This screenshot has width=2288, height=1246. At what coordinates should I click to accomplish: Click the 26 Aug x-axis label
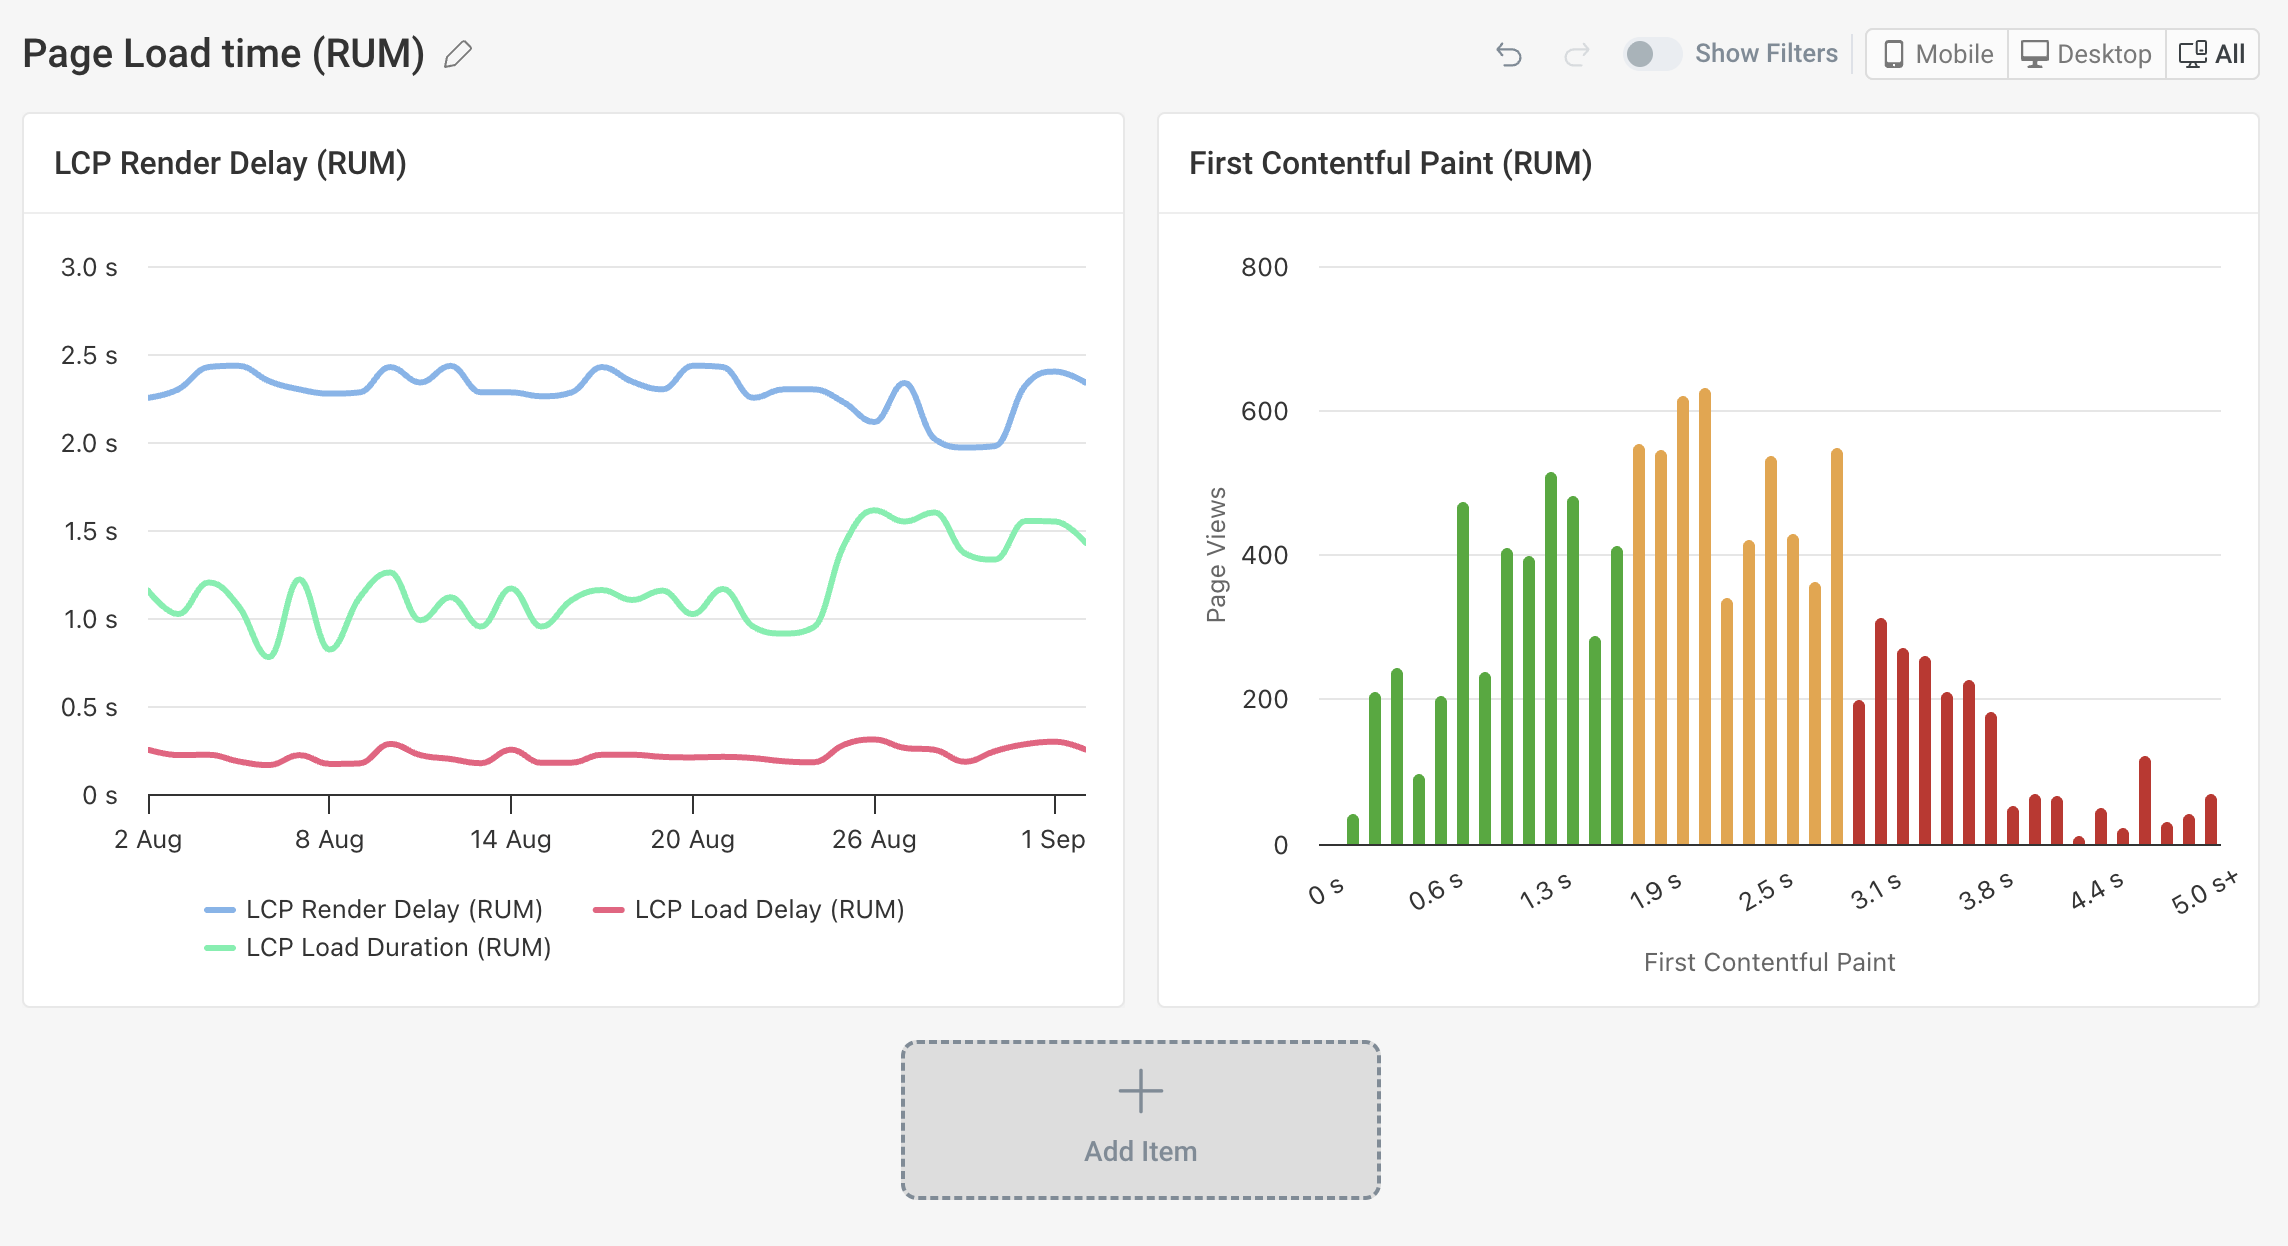(875, 839)
